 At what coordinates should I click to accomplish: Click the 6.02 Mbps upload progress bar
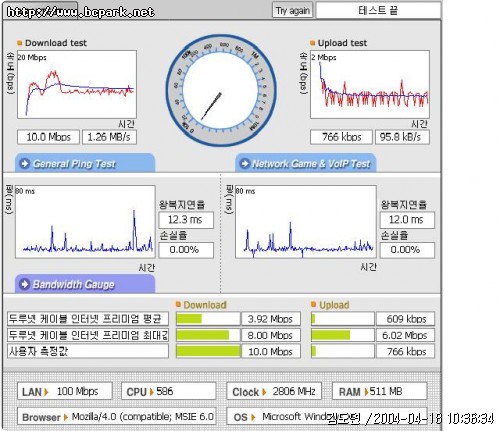[343, 335]
